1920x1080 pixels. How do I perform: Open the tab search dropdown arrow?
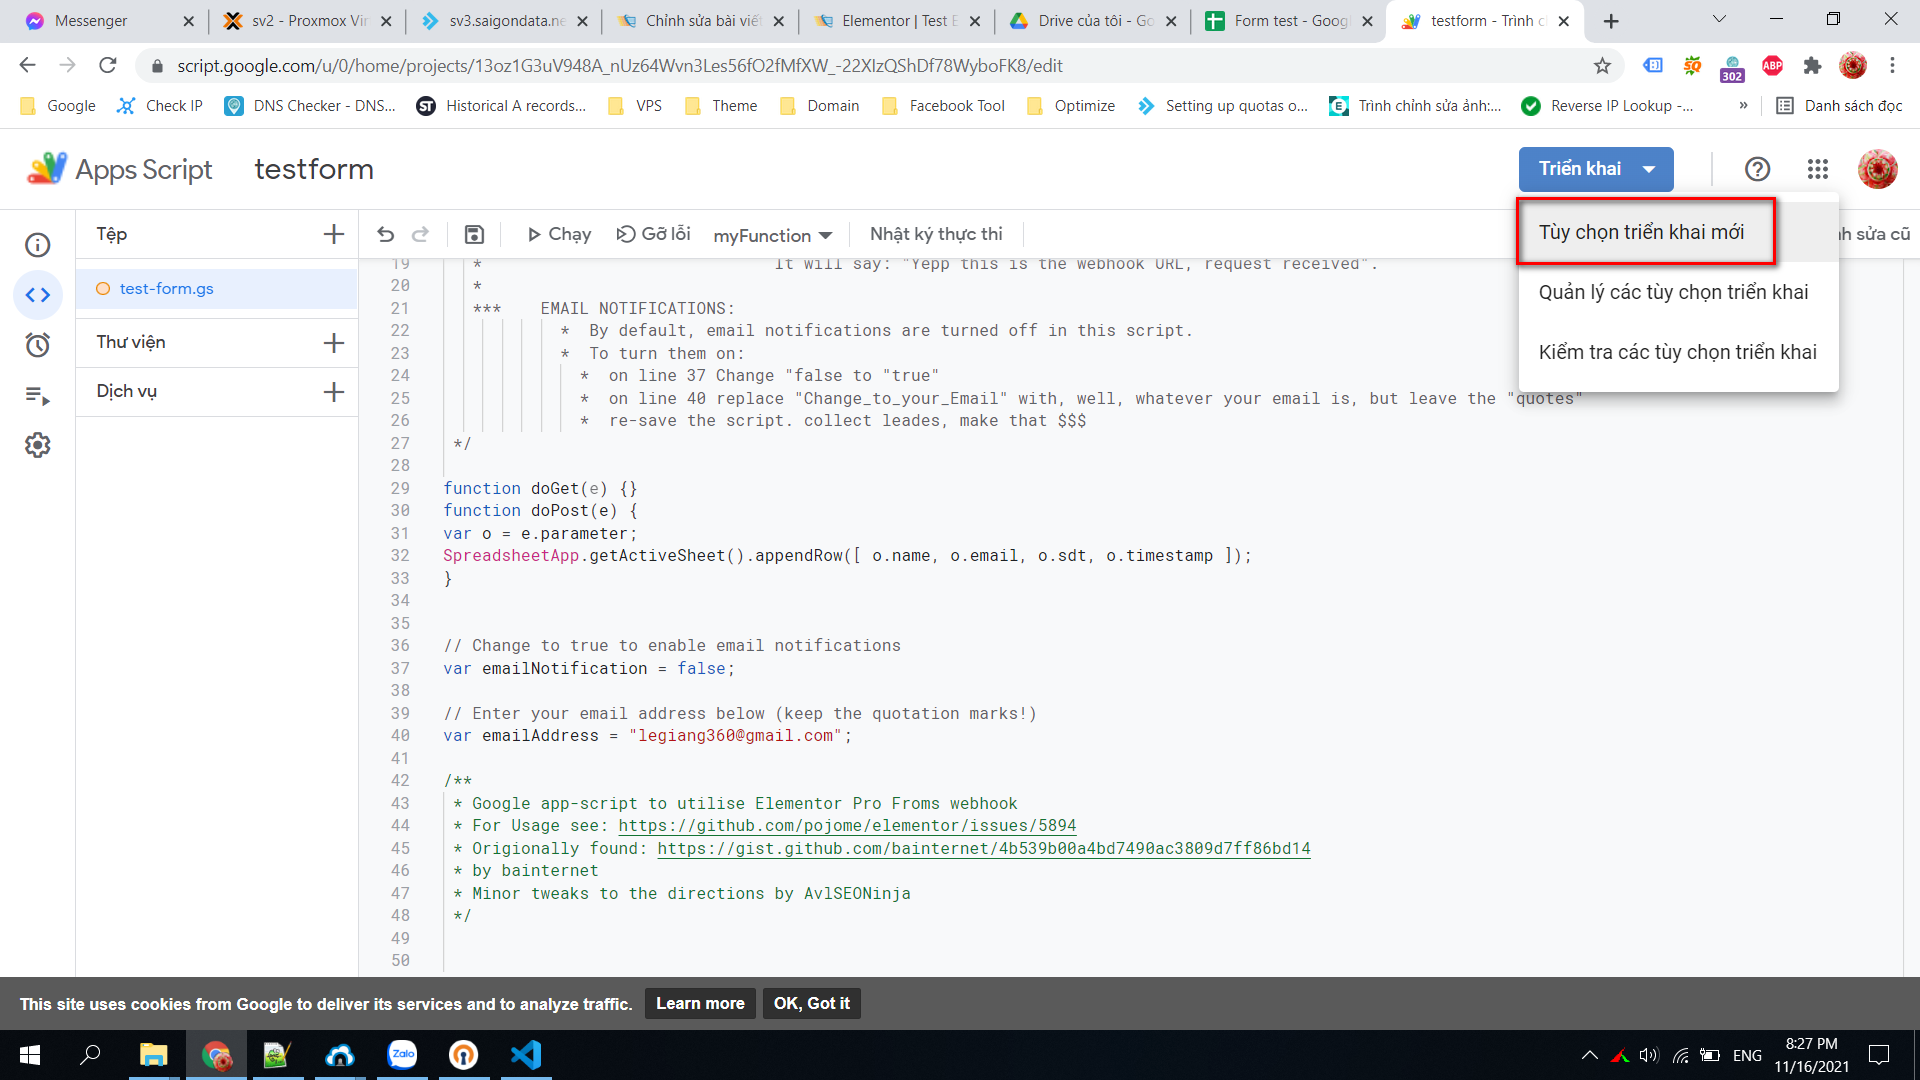1719,19
